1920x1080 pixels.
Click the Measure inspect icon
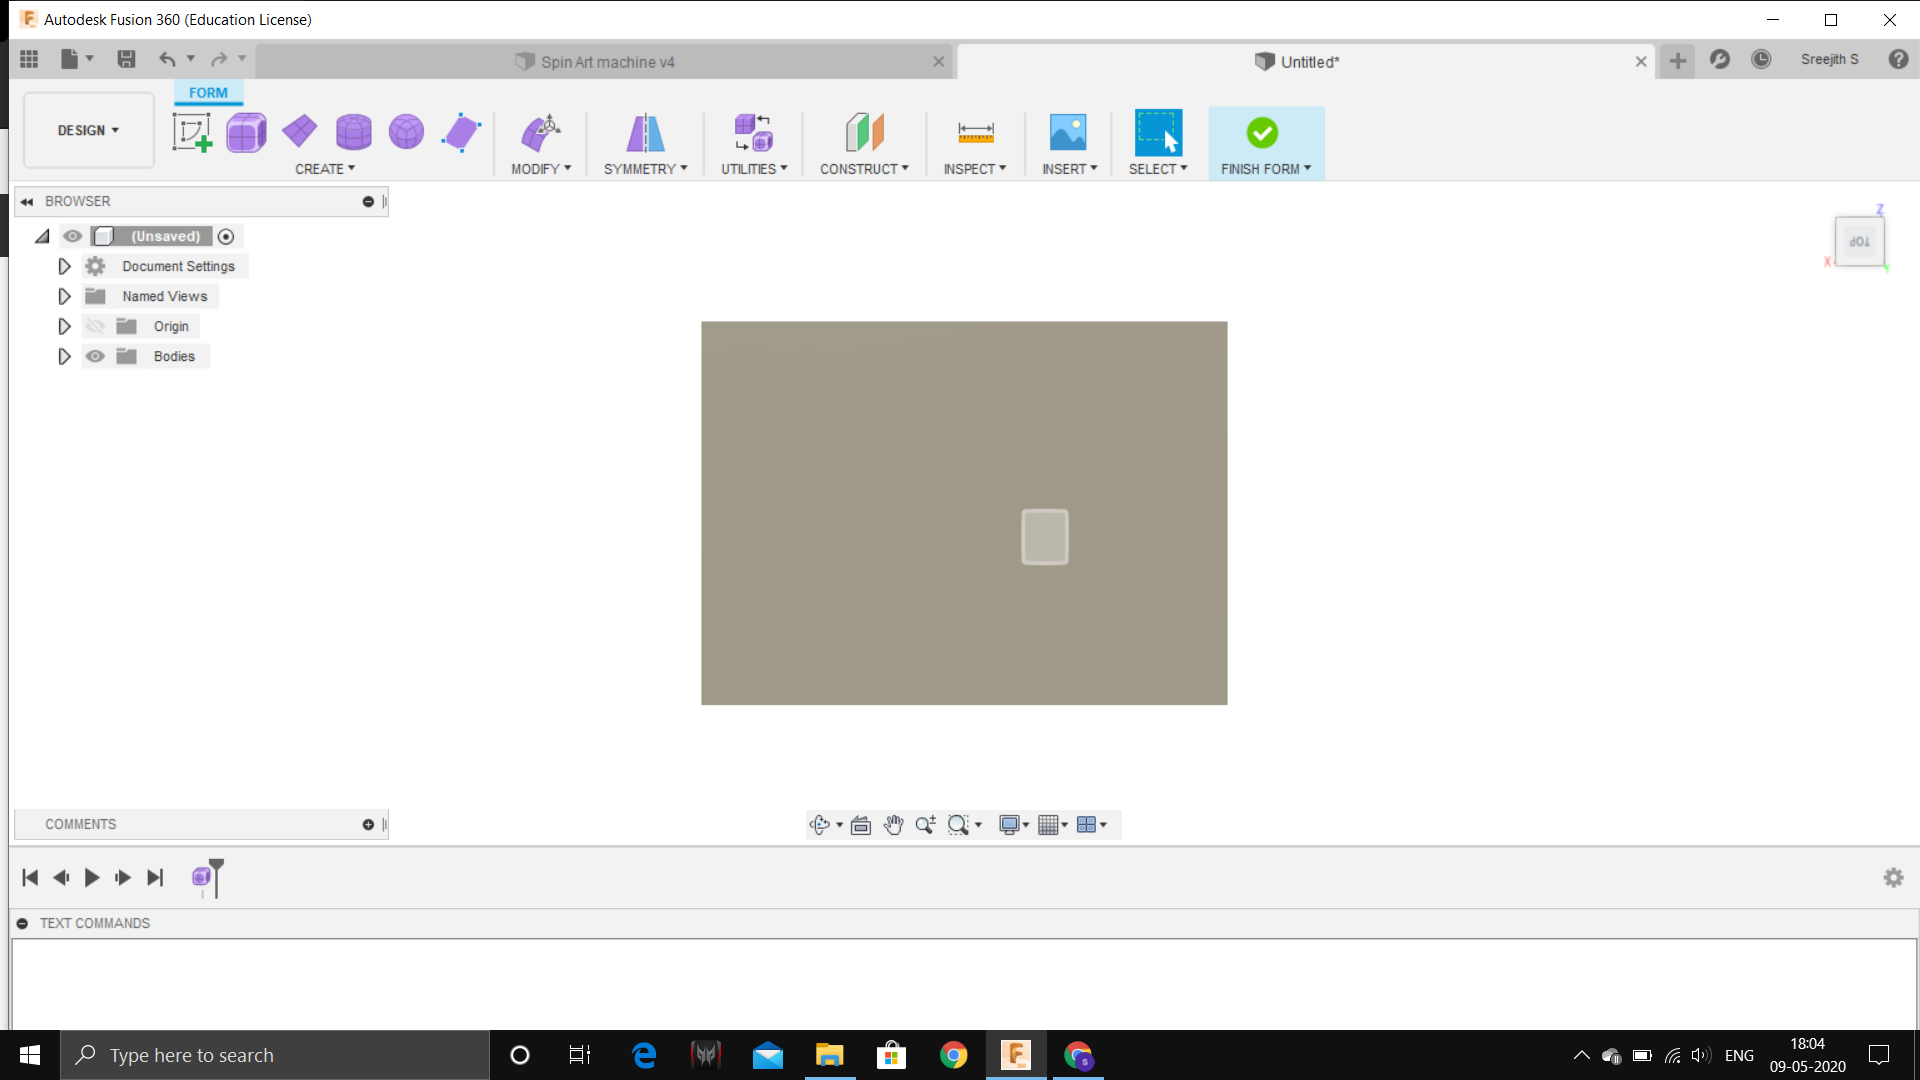975,132
